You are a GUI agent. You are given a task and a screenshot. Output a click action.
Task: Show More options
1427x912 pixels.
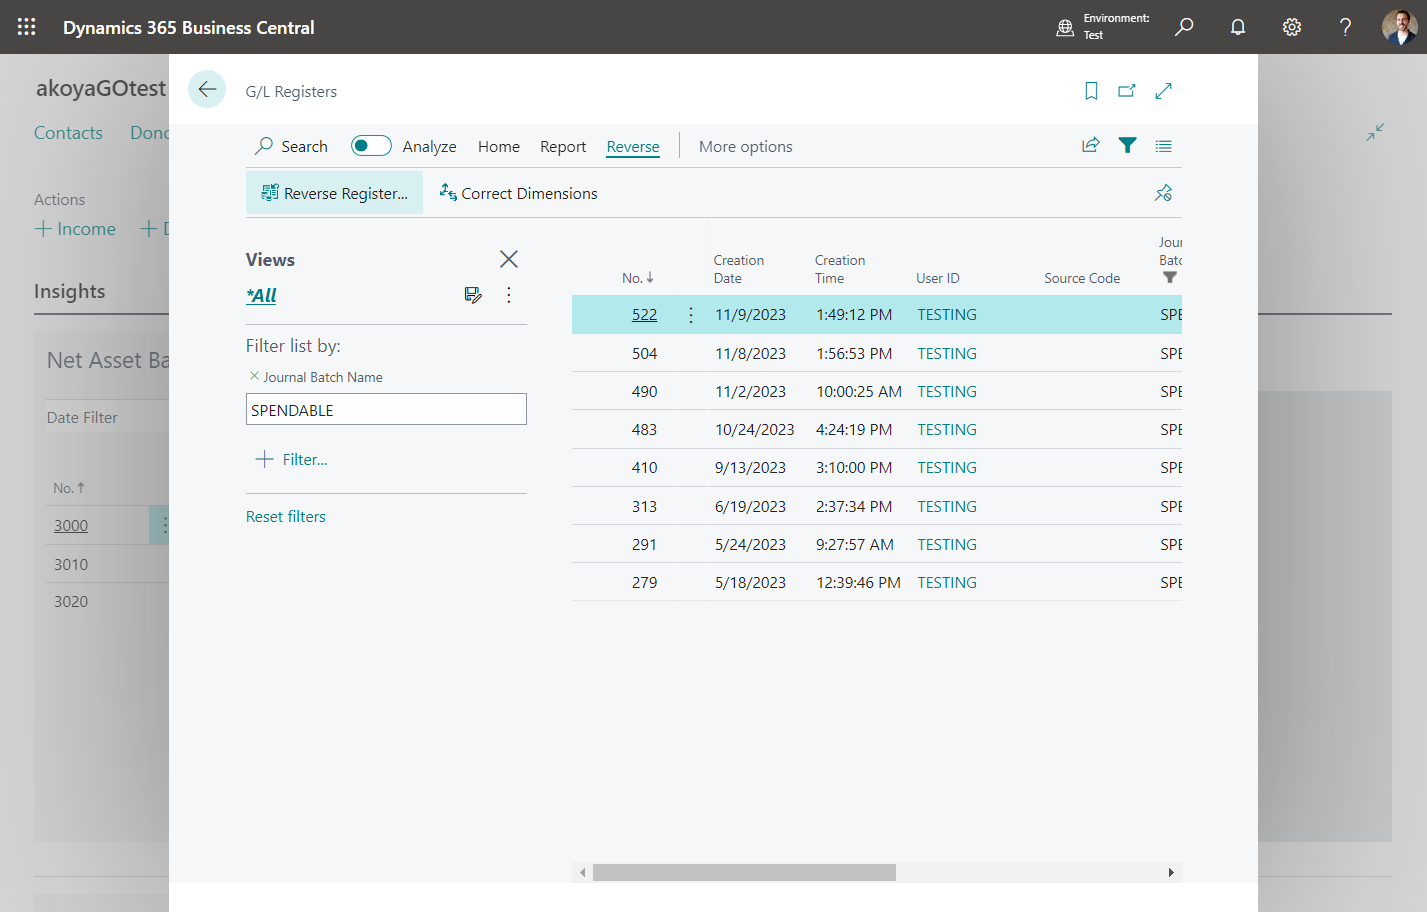click(746, 146)
